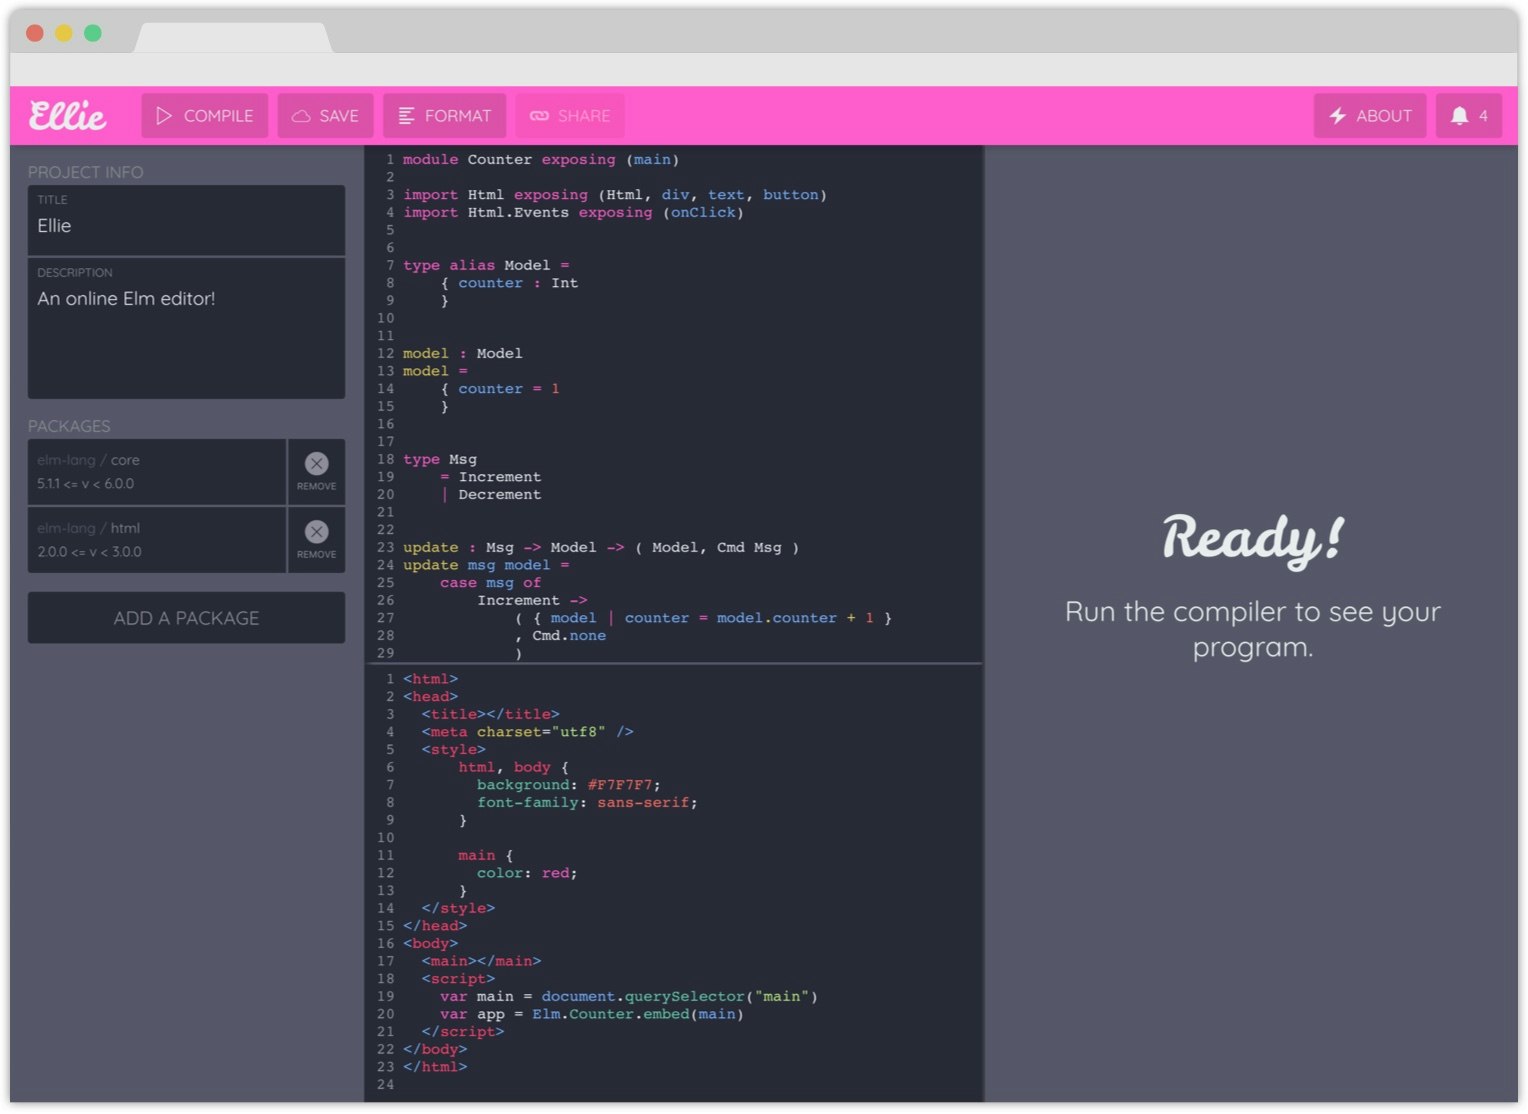Click 'Run the compiler to see your program.' text
The height and width of the screenshot is (1114, 1528).
[1252, 629]
